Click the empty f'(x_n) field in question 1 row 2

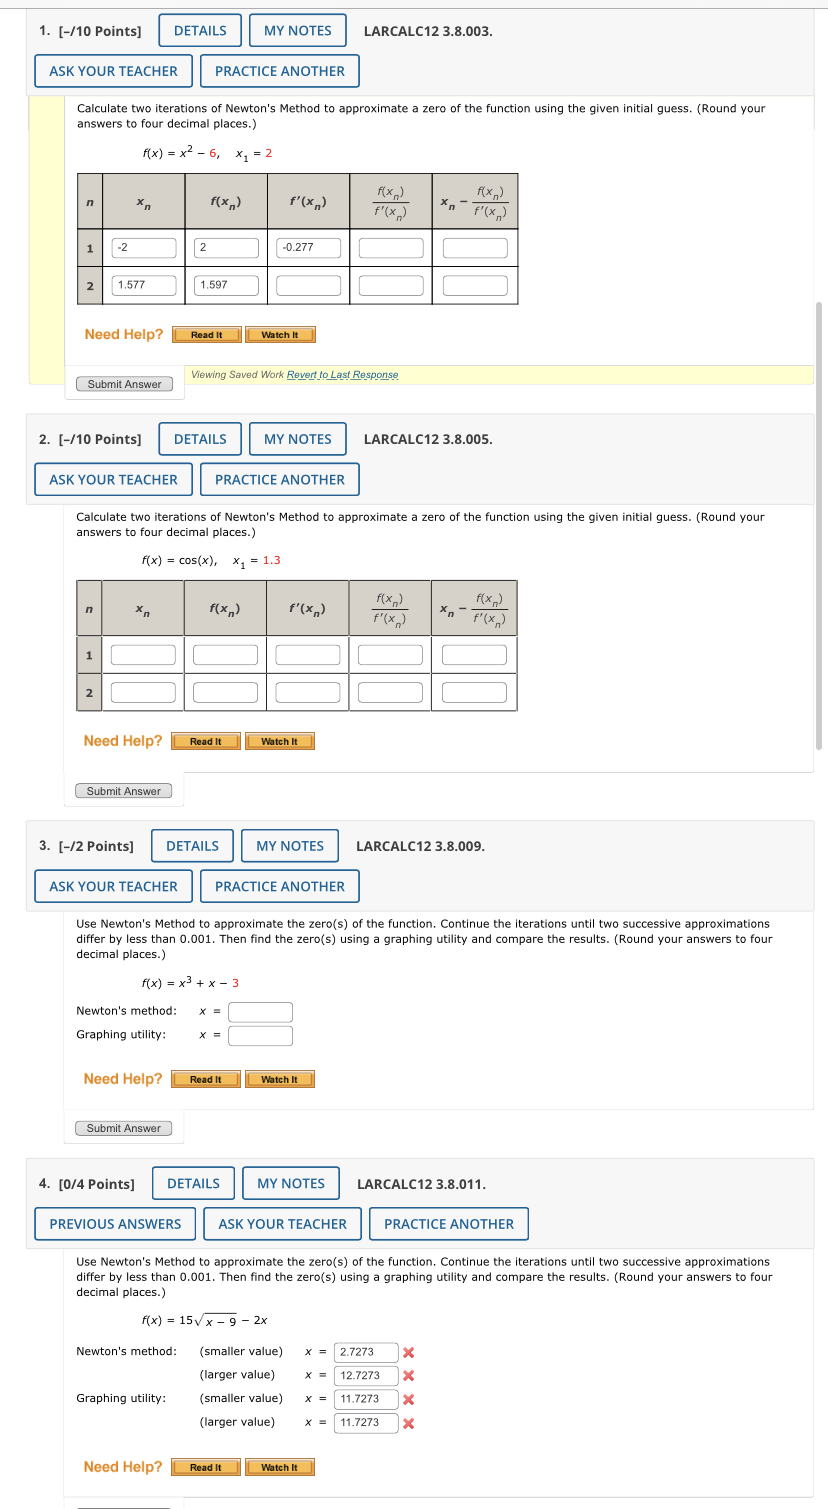[x=307, y=284]
